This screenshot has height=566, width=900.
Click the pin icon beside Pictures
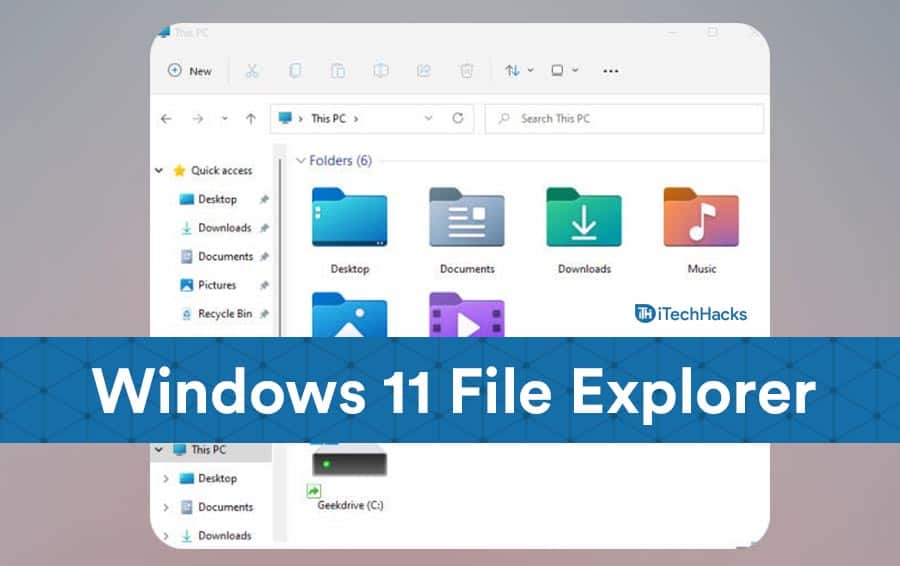[x=264, y=285]
